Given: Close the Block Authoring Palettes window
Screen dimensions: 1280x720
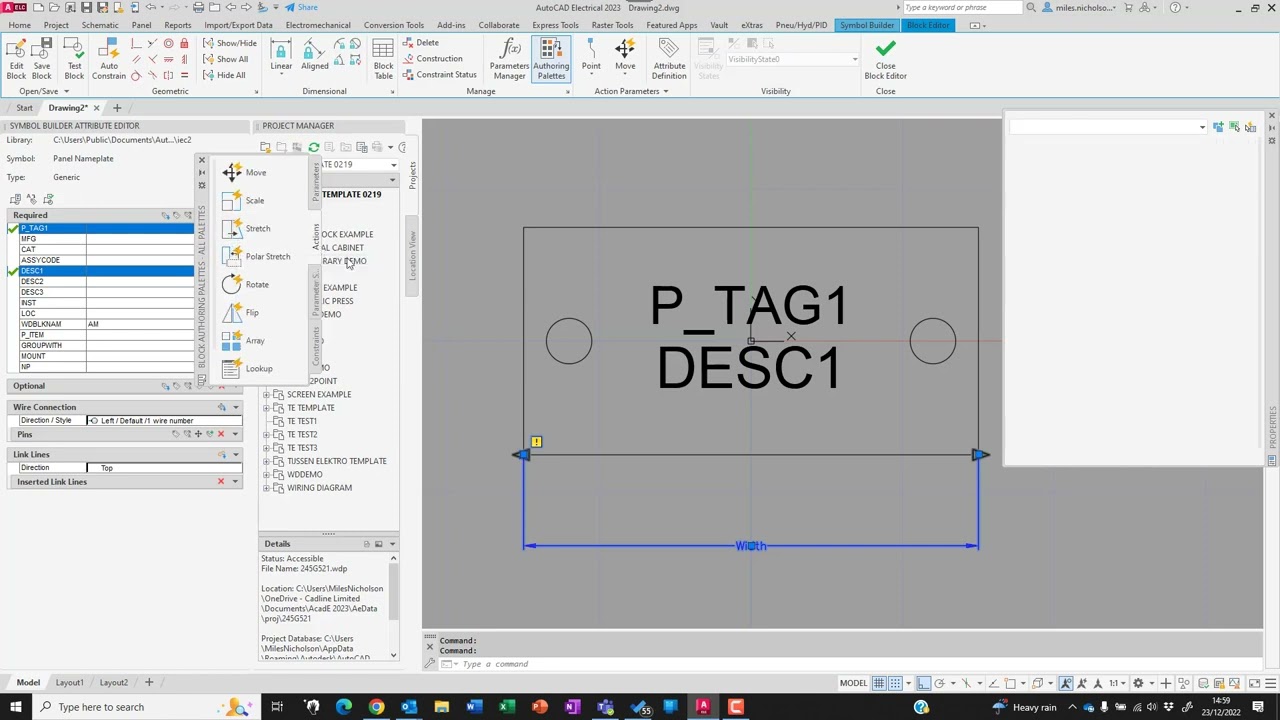Looking at the screenshot, I should [x=201, y=160].
